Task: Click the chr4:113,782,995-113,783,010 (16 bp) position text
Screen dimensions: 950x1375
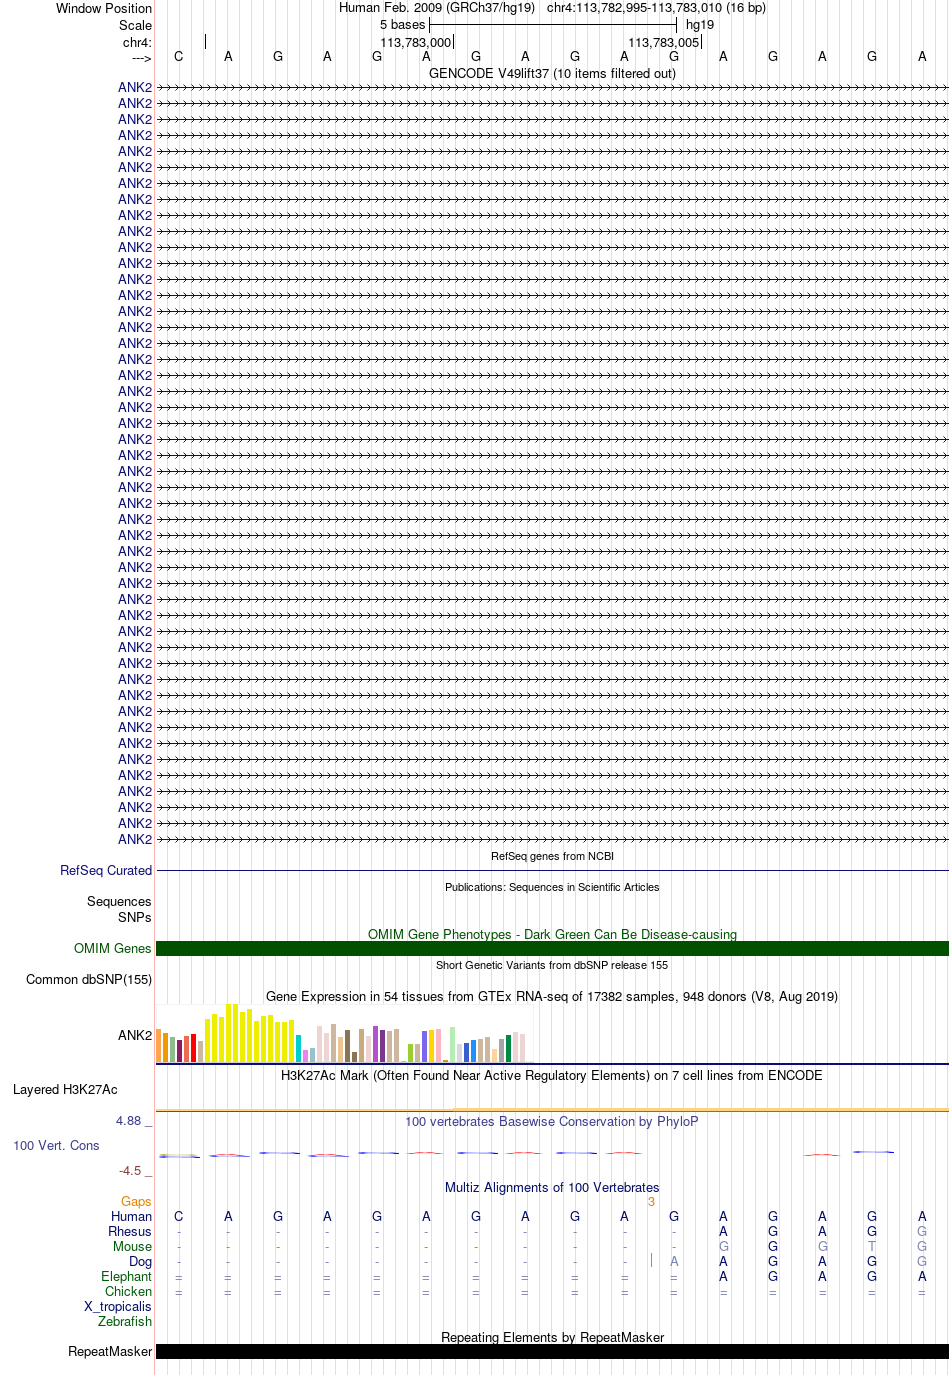Action: 656,8
